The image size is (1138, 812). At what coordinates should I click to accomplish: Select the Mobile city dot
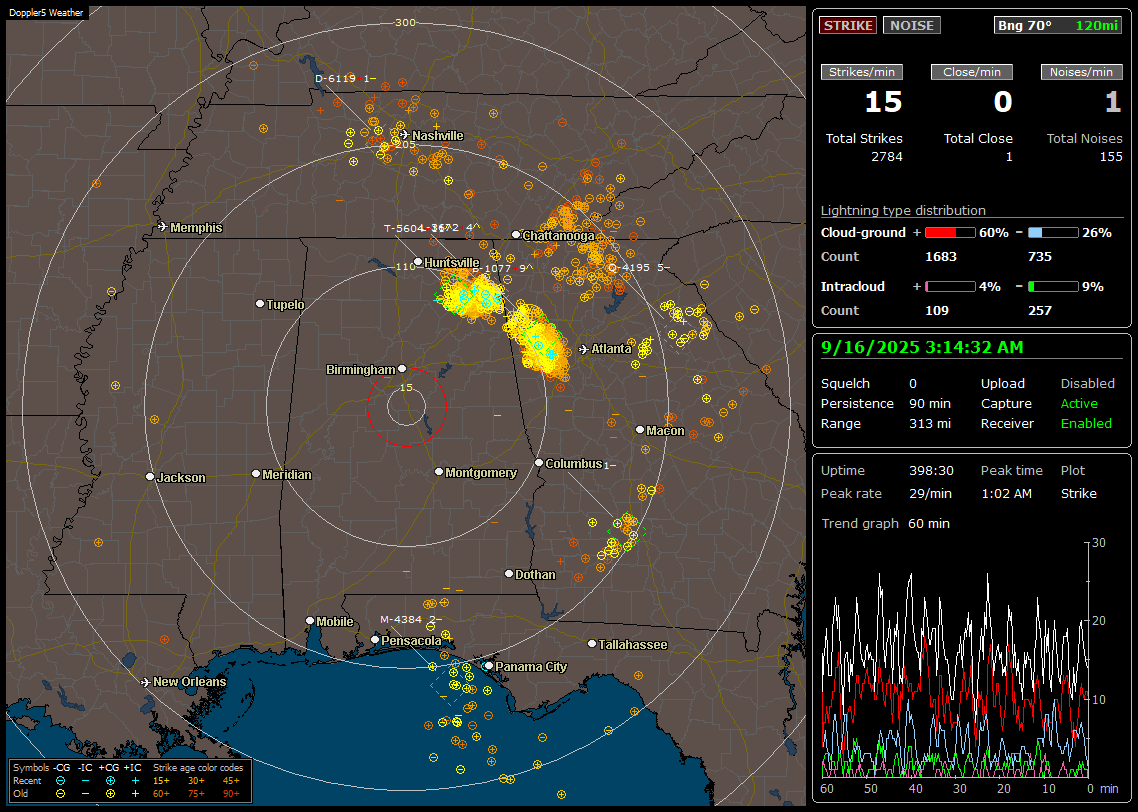click(x=310, y=620)
